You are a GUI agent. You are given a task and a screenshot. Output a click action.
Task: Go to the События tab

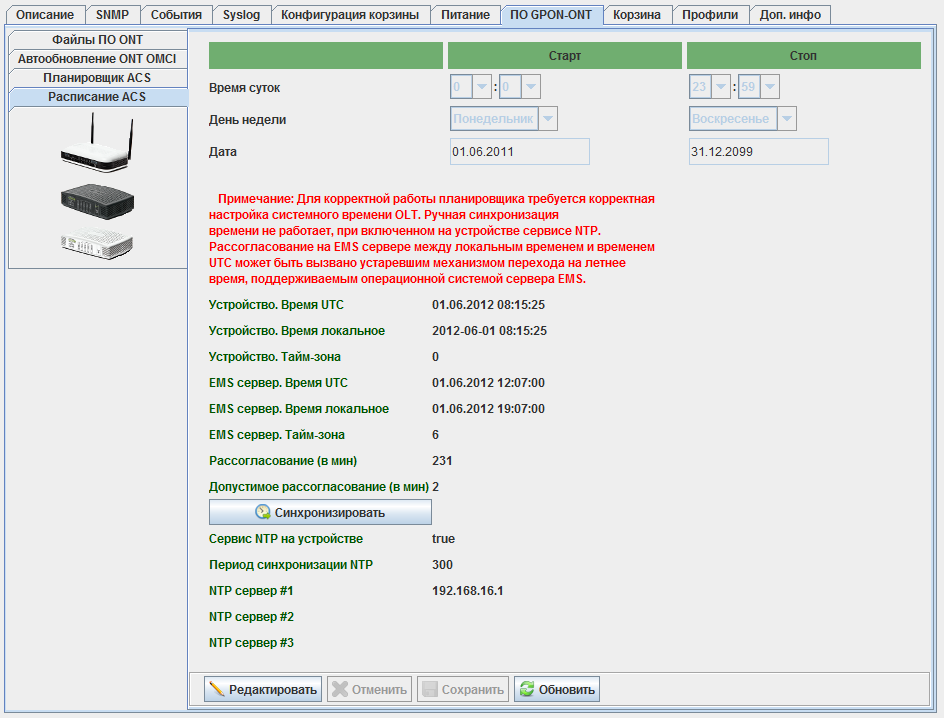176,14
